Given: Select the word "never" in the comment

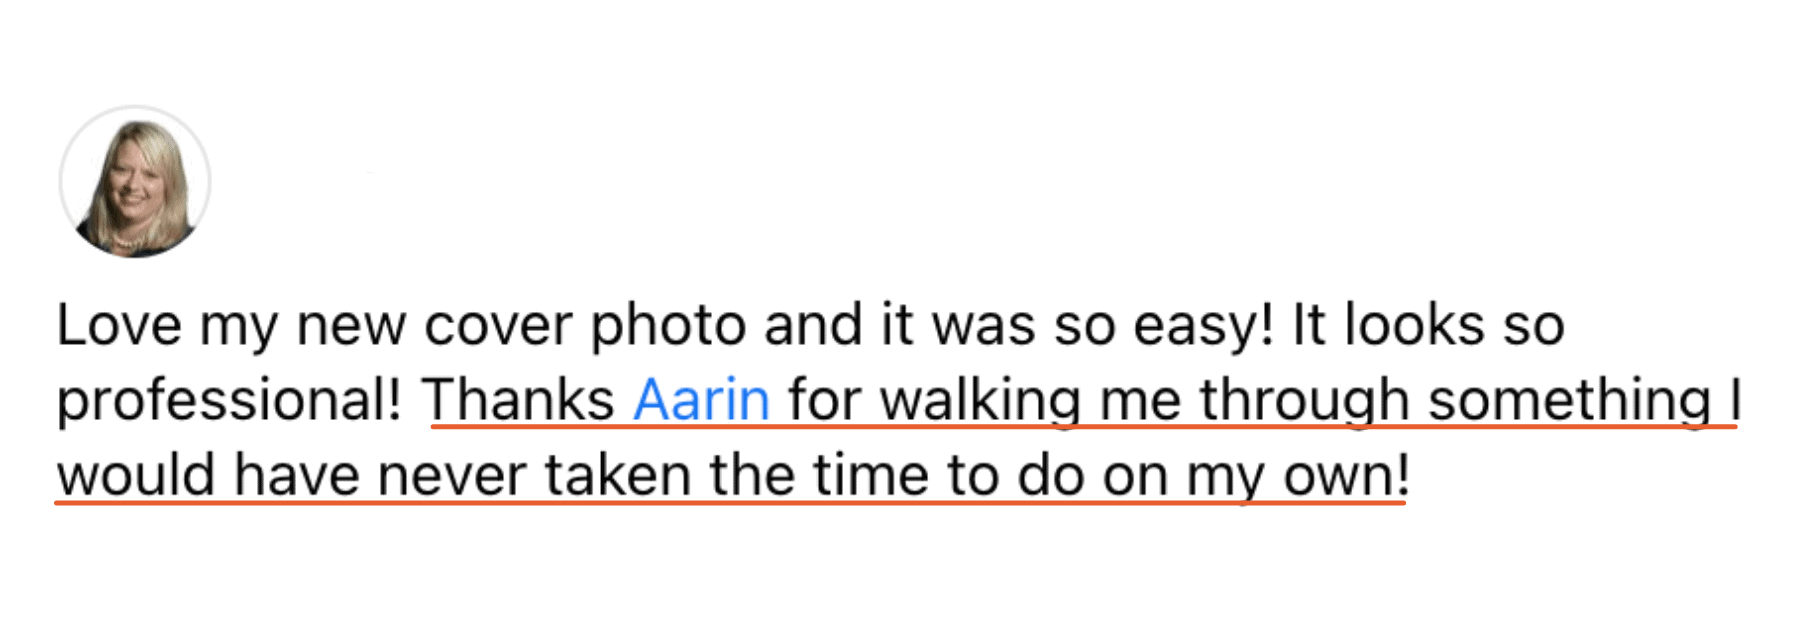Looking at the screenshot, I should [x=451, y=476].
